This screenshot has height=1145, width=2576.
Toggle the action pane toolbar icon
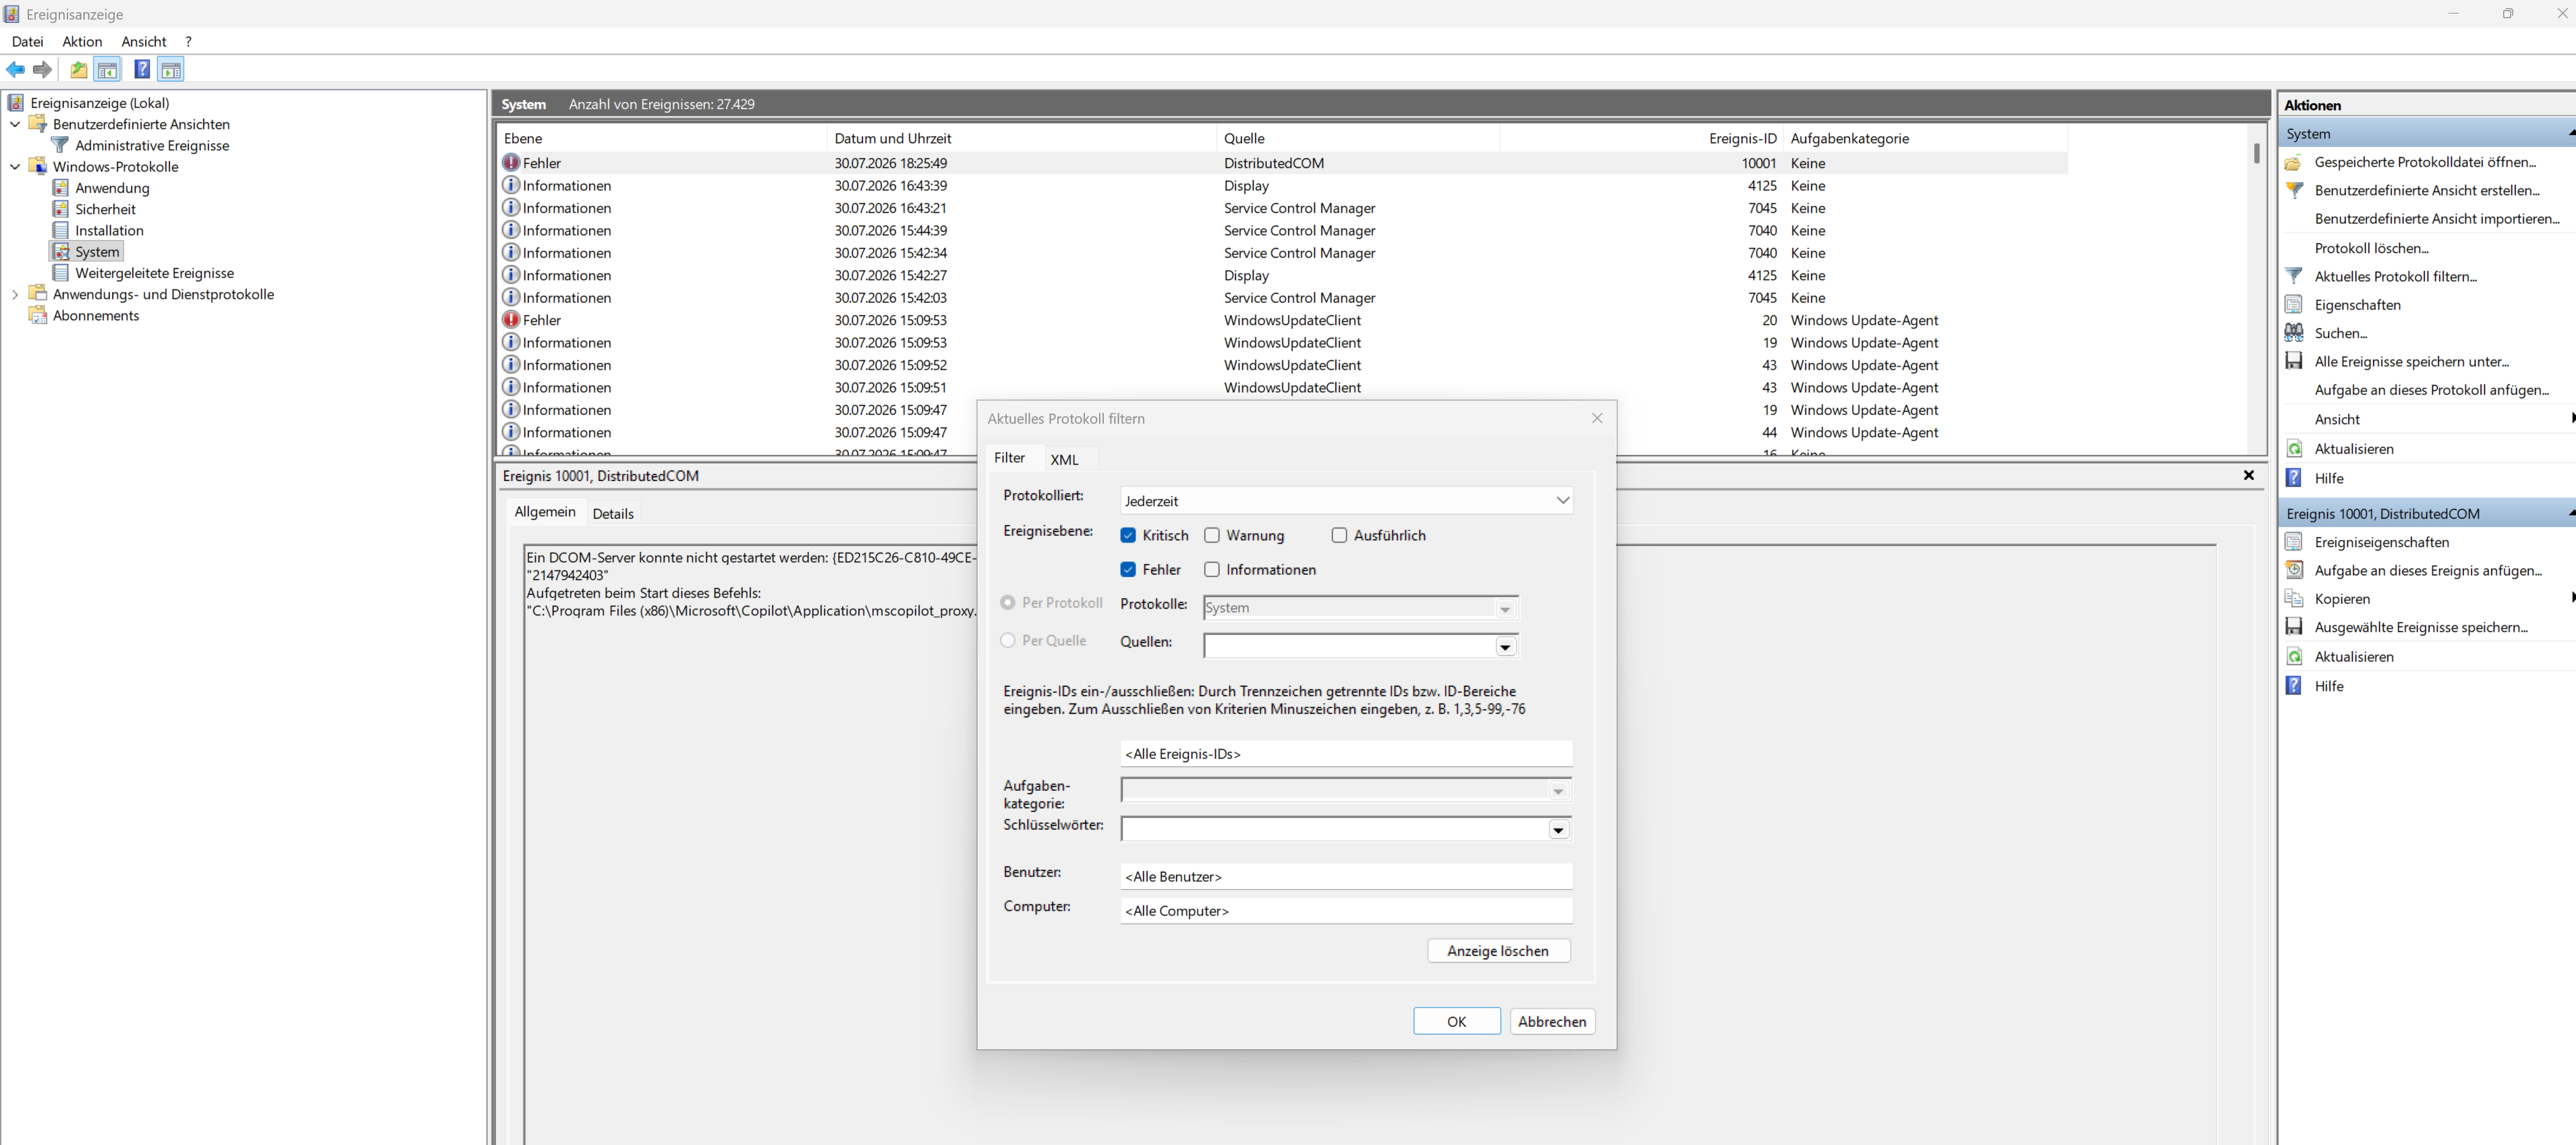[x=171, y=69]
